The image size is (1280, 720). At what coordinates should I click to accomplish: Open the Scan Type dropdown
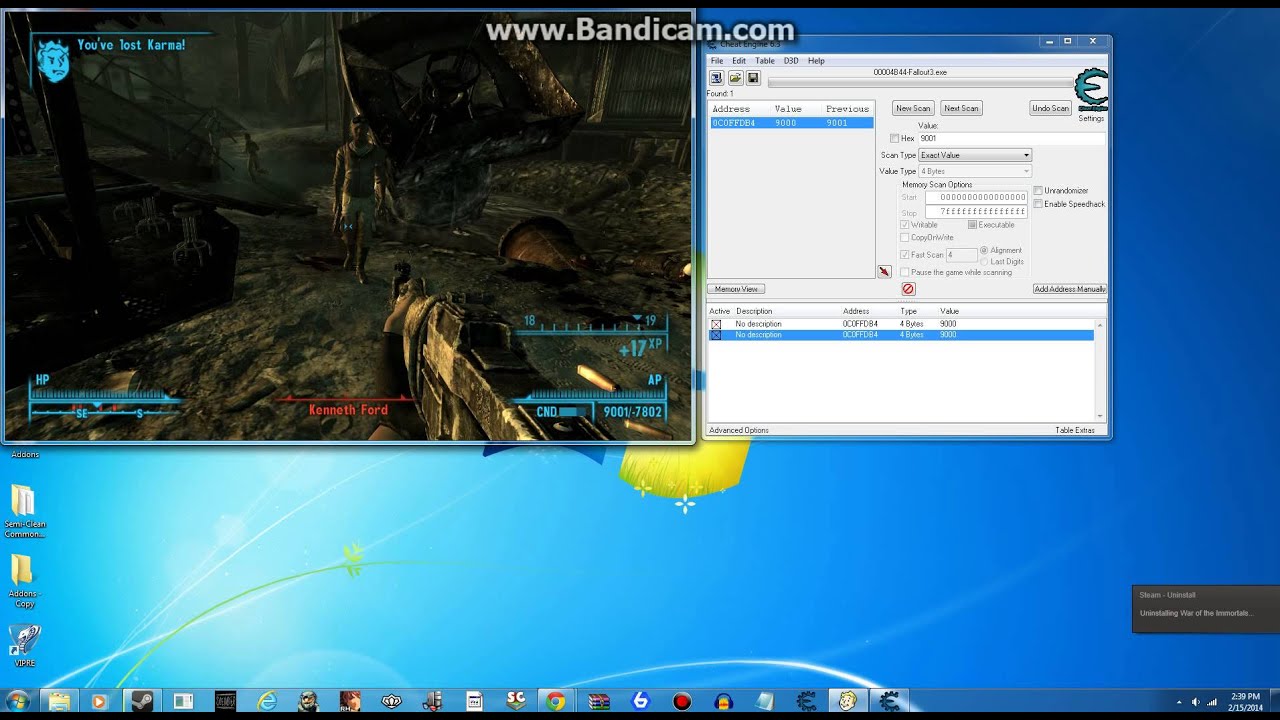pyautogui.click(x=975, y=155)
